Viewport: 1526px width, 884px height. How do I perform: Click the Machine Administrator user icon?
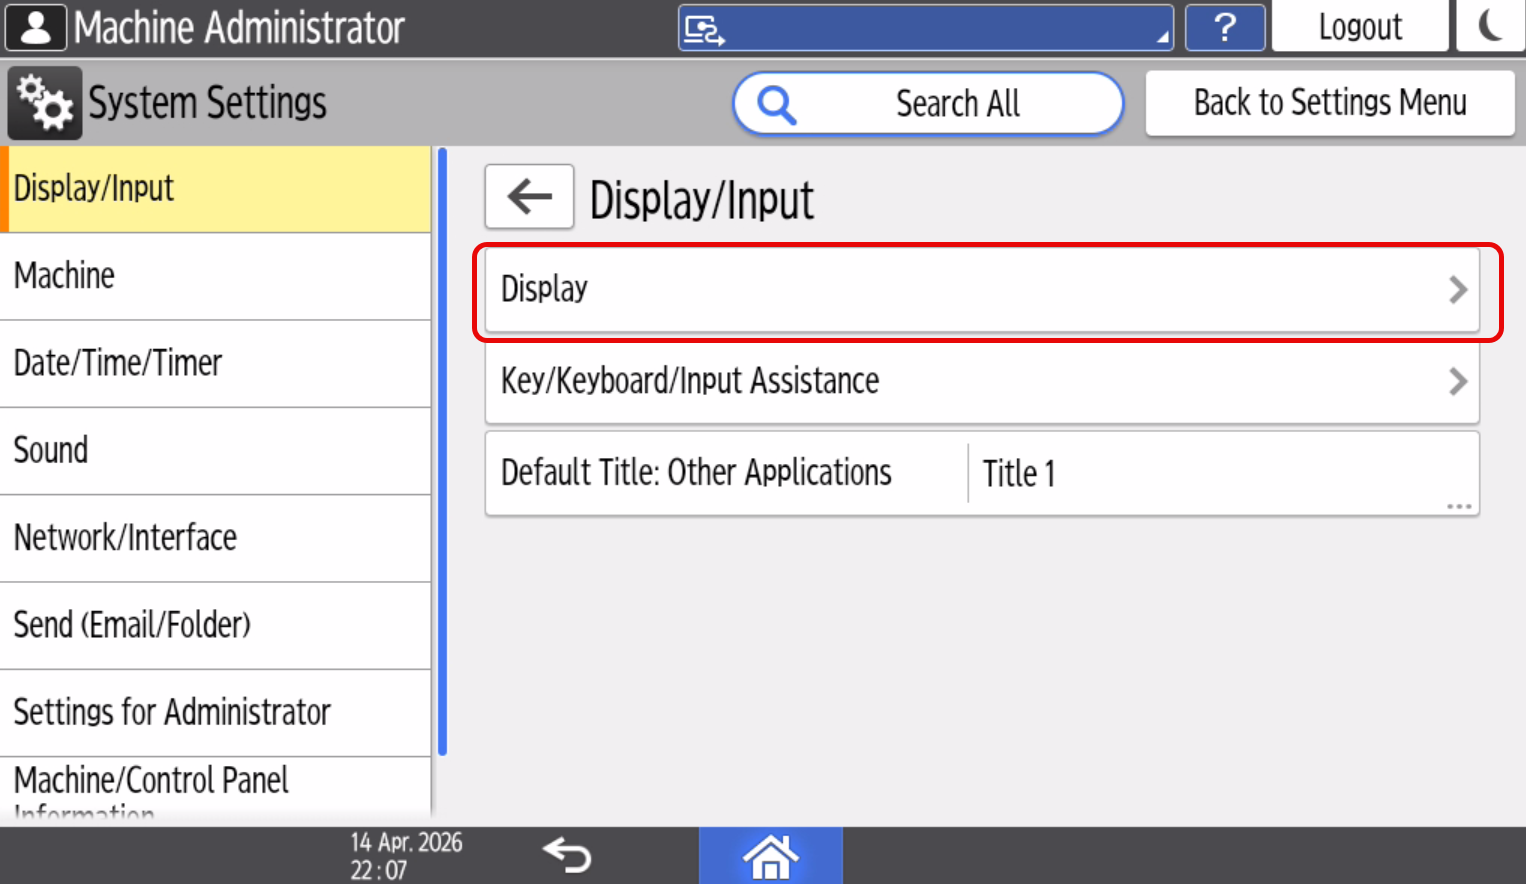point(36,27)
